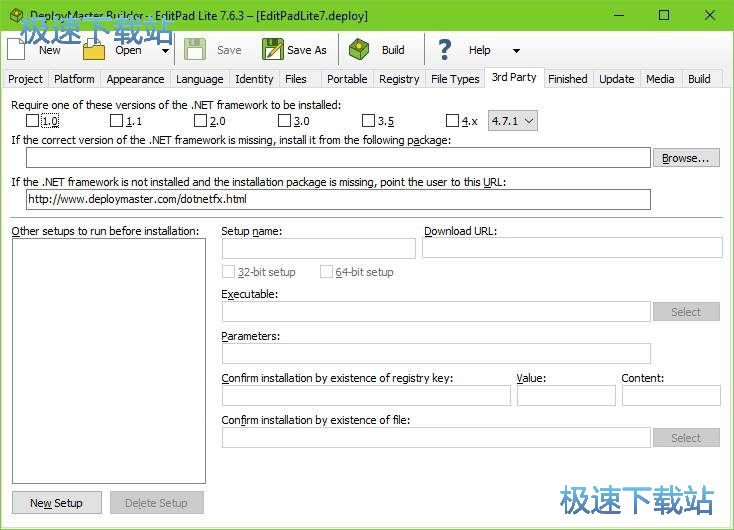Viewport: 734px width, 530px height.
Task: Click the Build label in toolbar
Action: pyautogui.click(x=393, y=50)
